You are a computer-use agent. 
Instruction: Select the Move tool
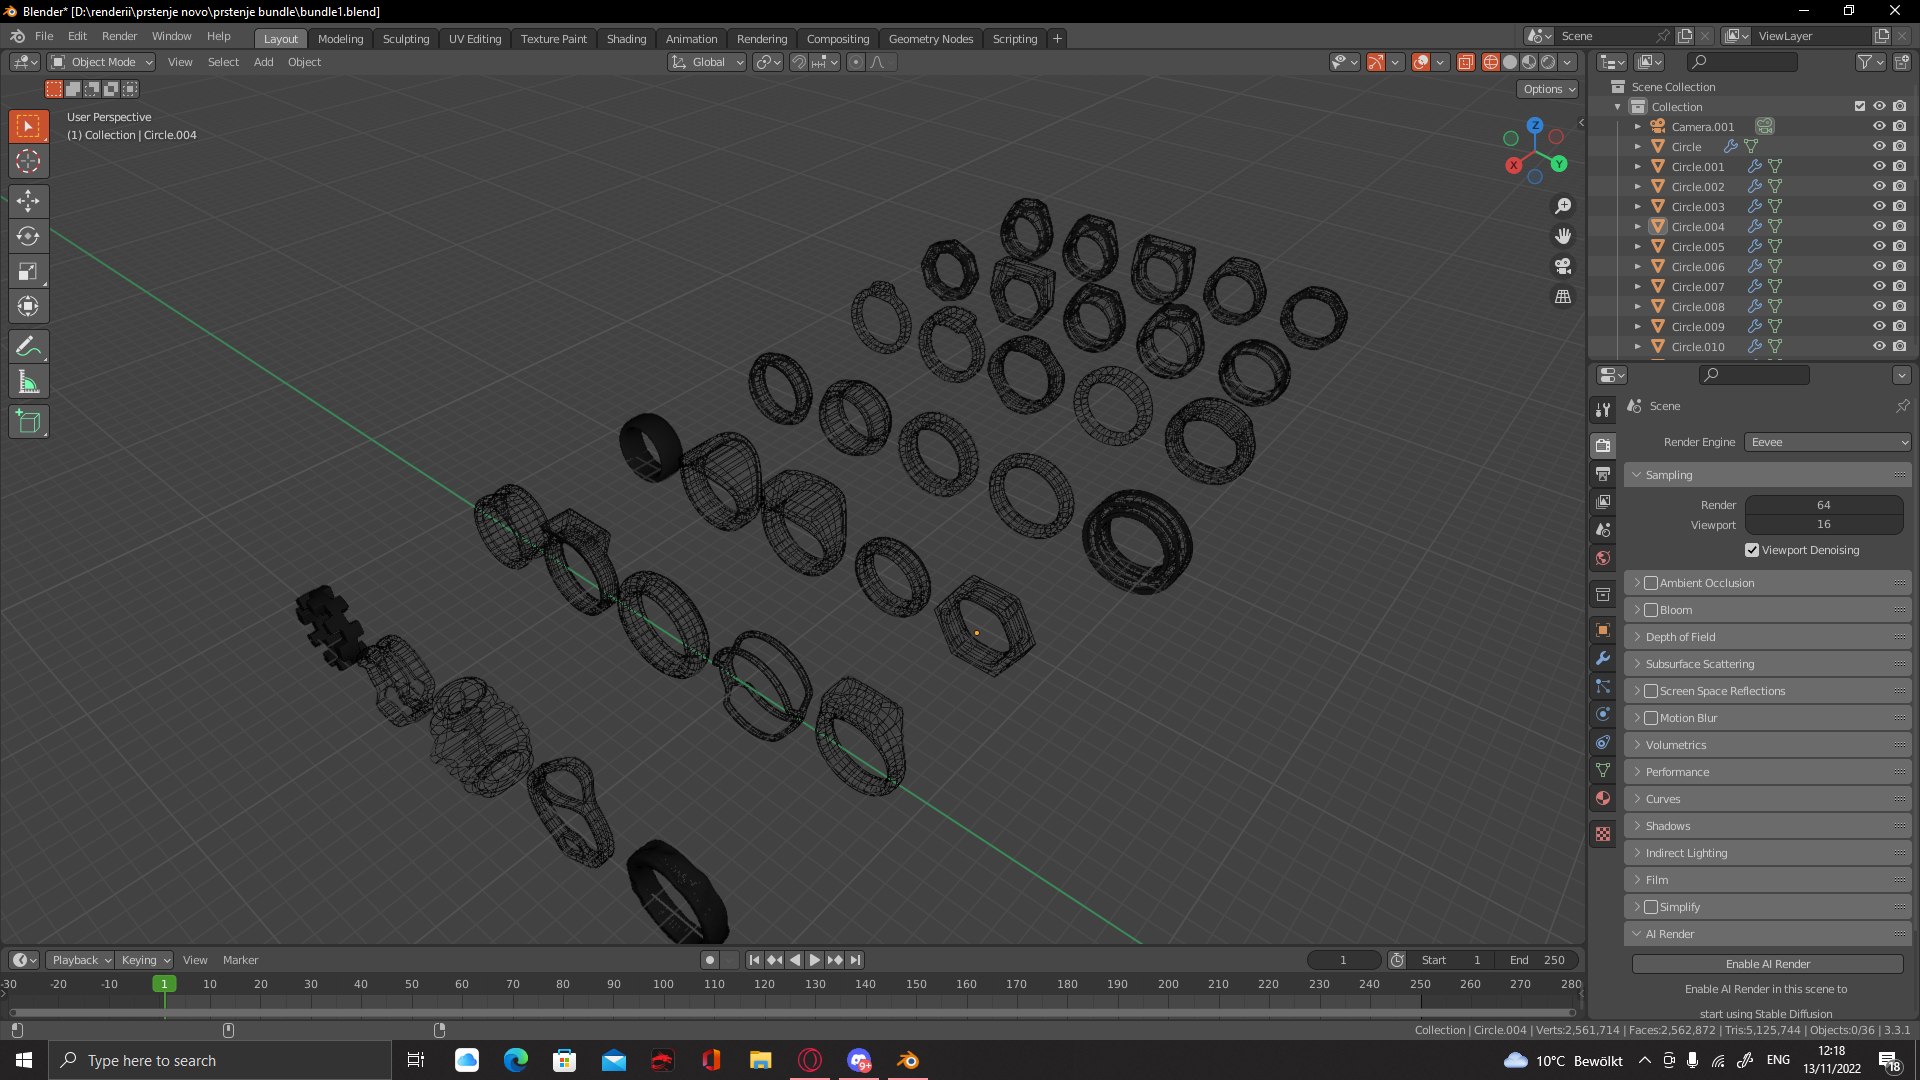click(28, 201)
